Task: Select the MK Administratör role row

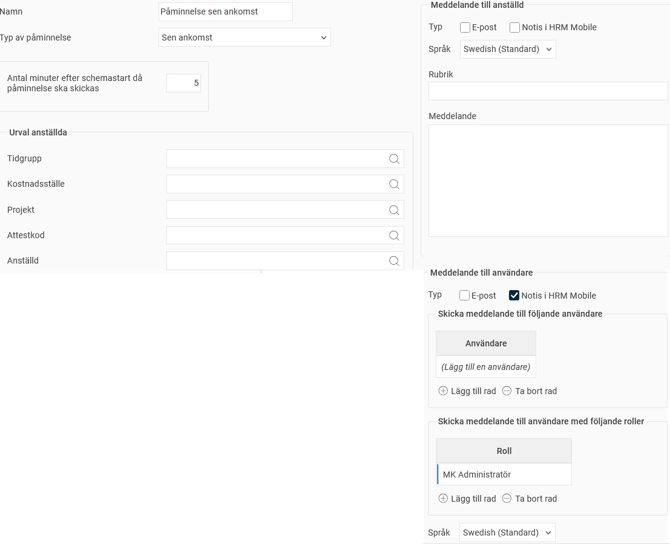Action: tap(504, 475)
